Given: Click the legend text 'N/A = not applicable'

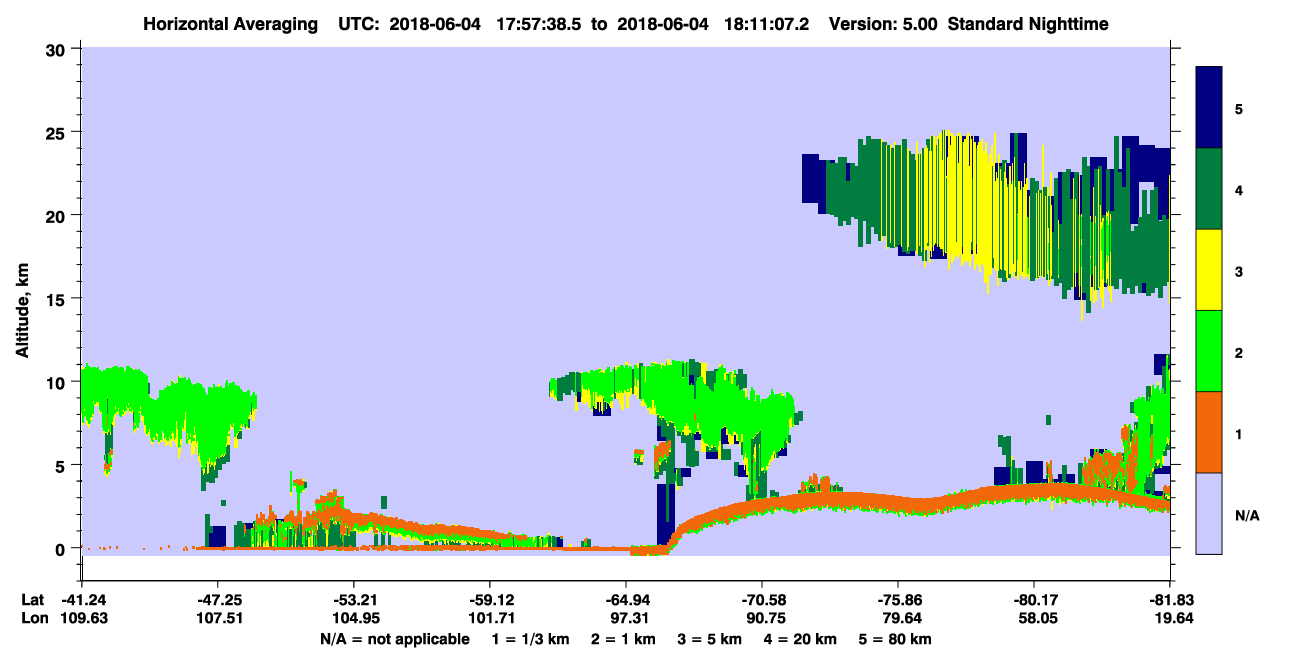Looking at the screenshot, I should [394, 638].
